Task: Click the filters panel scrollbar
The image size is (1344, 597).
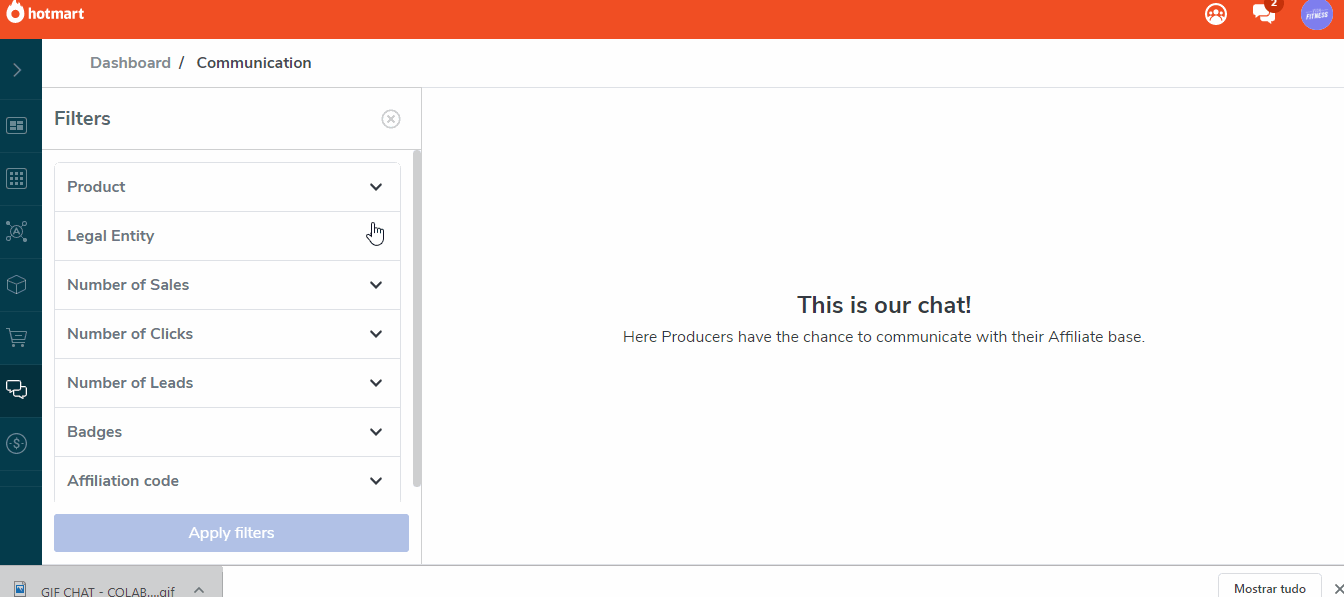Action: click(x=417, y=318)
